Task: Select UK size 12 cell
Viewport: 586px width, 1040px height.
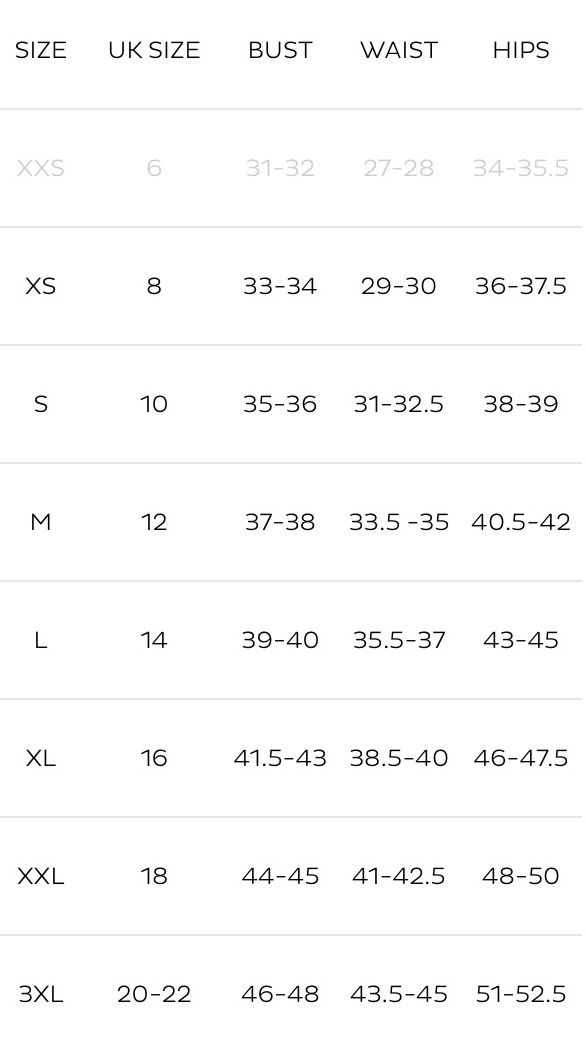Action: click(x=154, y=523)
